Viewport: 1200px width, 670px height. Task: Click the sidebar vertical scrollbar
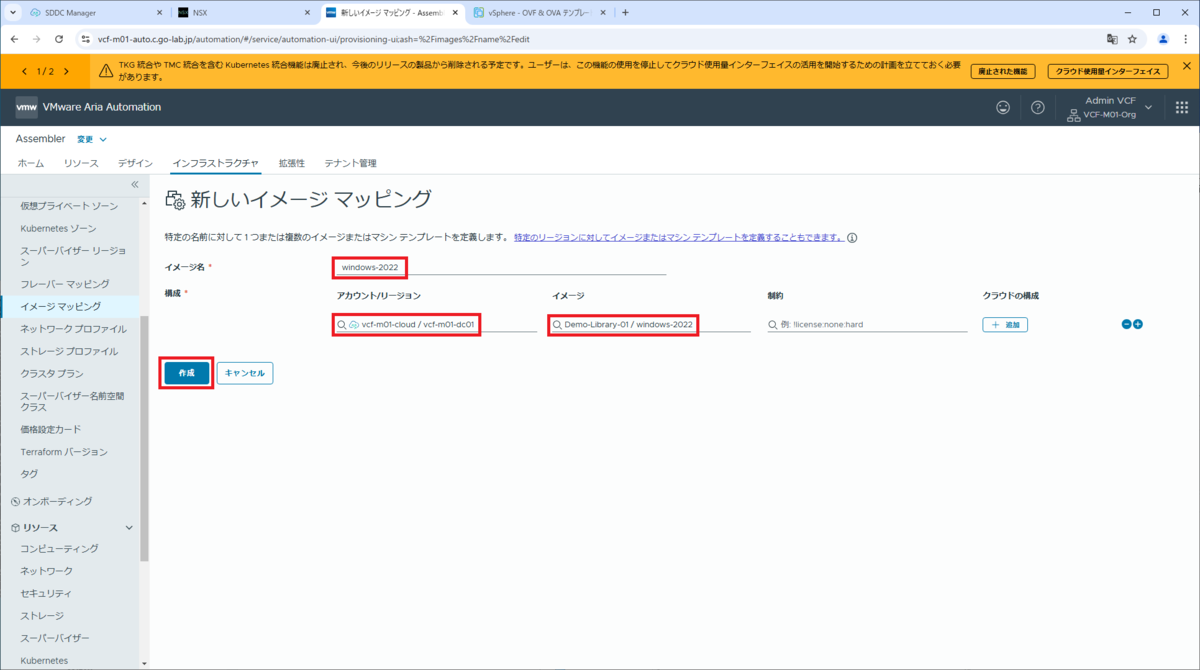[x=144, y=439]
